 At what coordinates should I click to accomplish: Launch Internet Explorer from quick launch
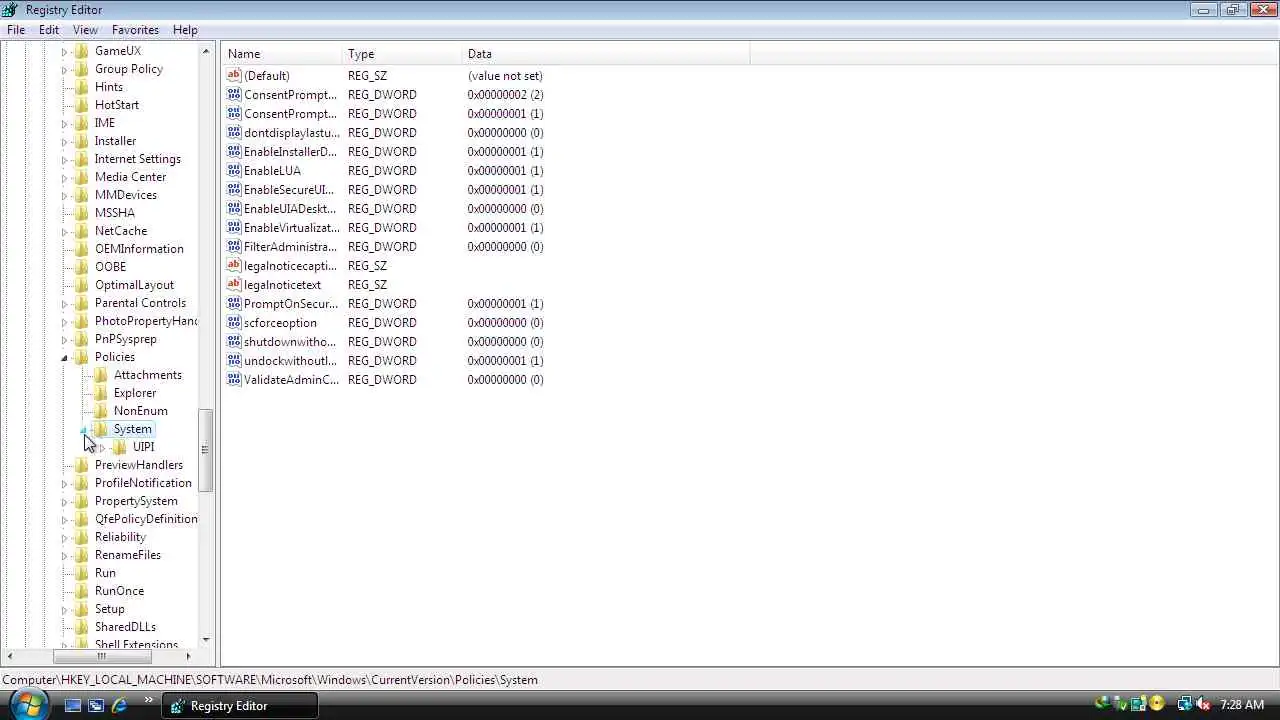[119, 705]
